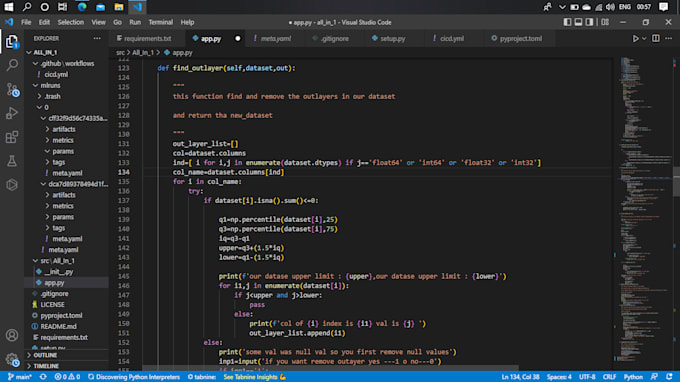Open Customize Layout icon

(x=605, y=22)
